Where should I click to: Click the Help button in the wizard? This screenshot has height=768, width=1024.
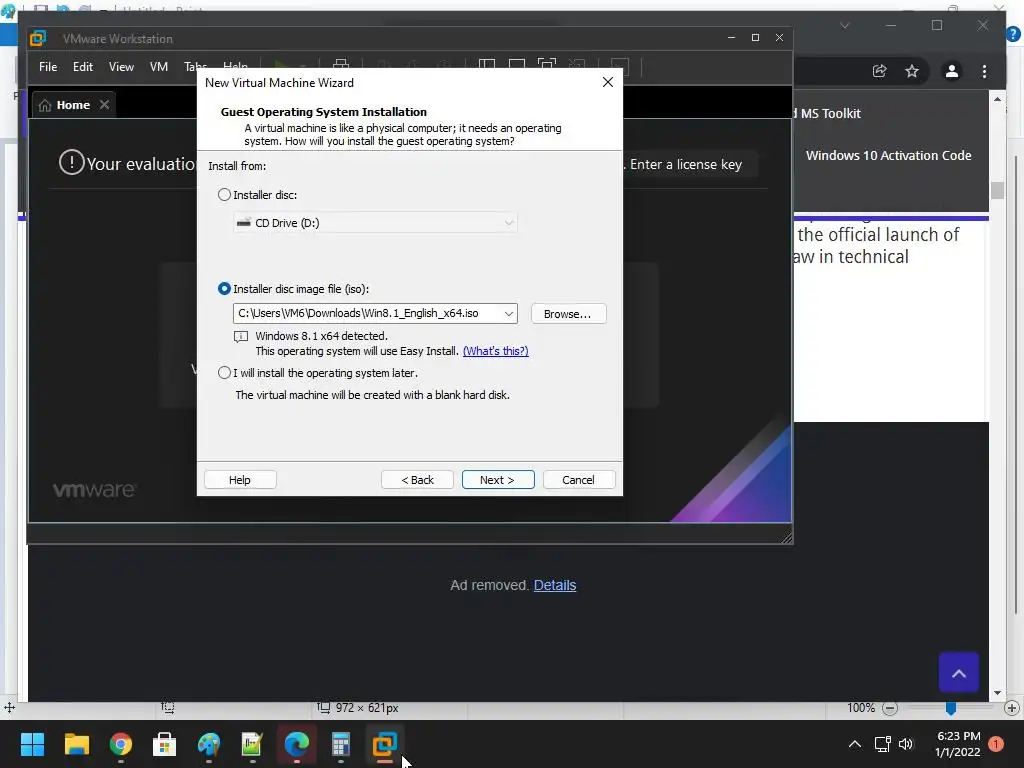pyautogui.click(x=240, y=480)
